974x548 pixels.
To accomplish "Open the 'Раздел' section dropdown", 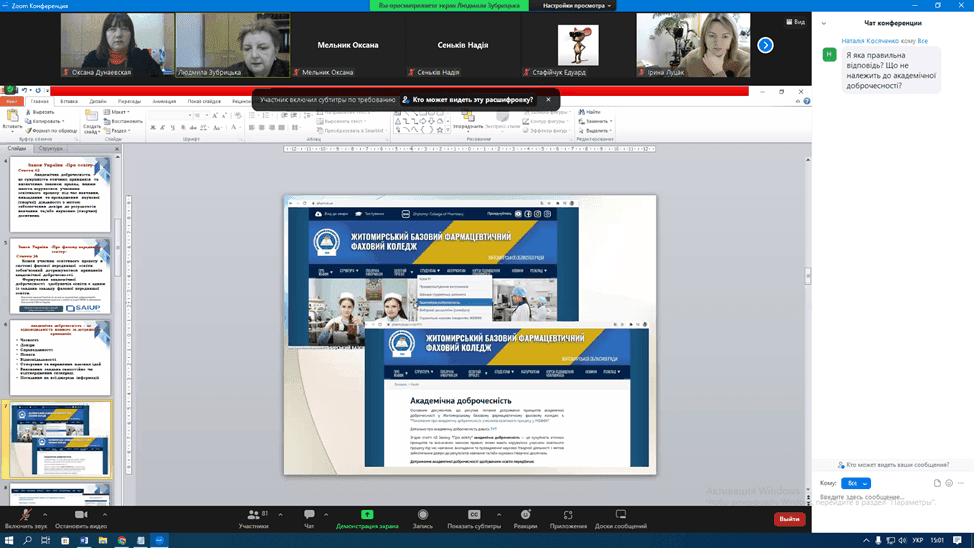I will [117, 130].
